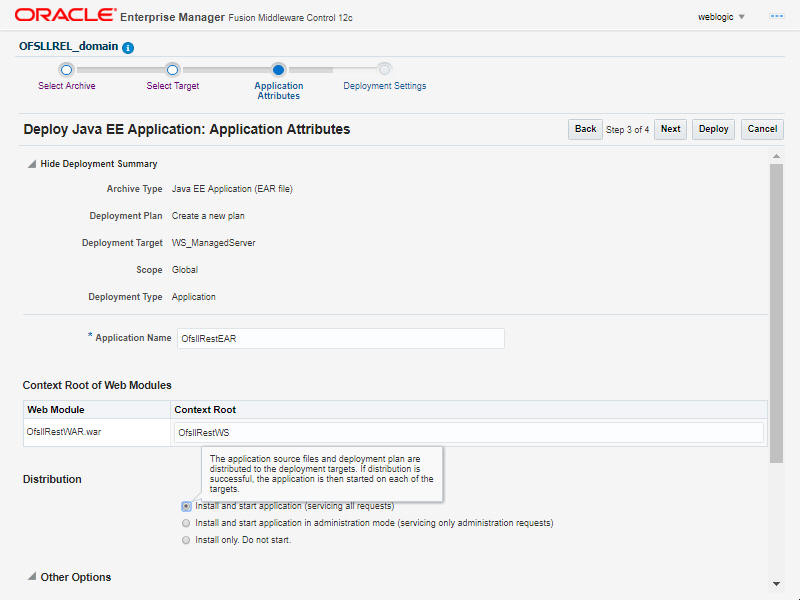Select Install only. Do not start
This screenshot has height=600, width=800.
[x=186, y=540]
